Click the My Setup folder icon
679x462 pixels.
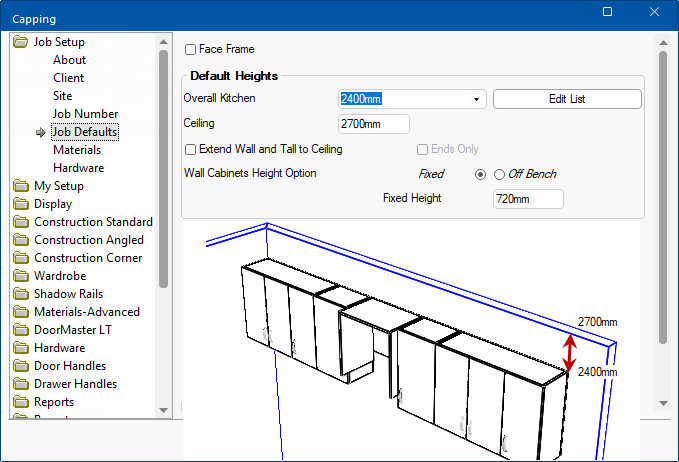coord(21,186)
